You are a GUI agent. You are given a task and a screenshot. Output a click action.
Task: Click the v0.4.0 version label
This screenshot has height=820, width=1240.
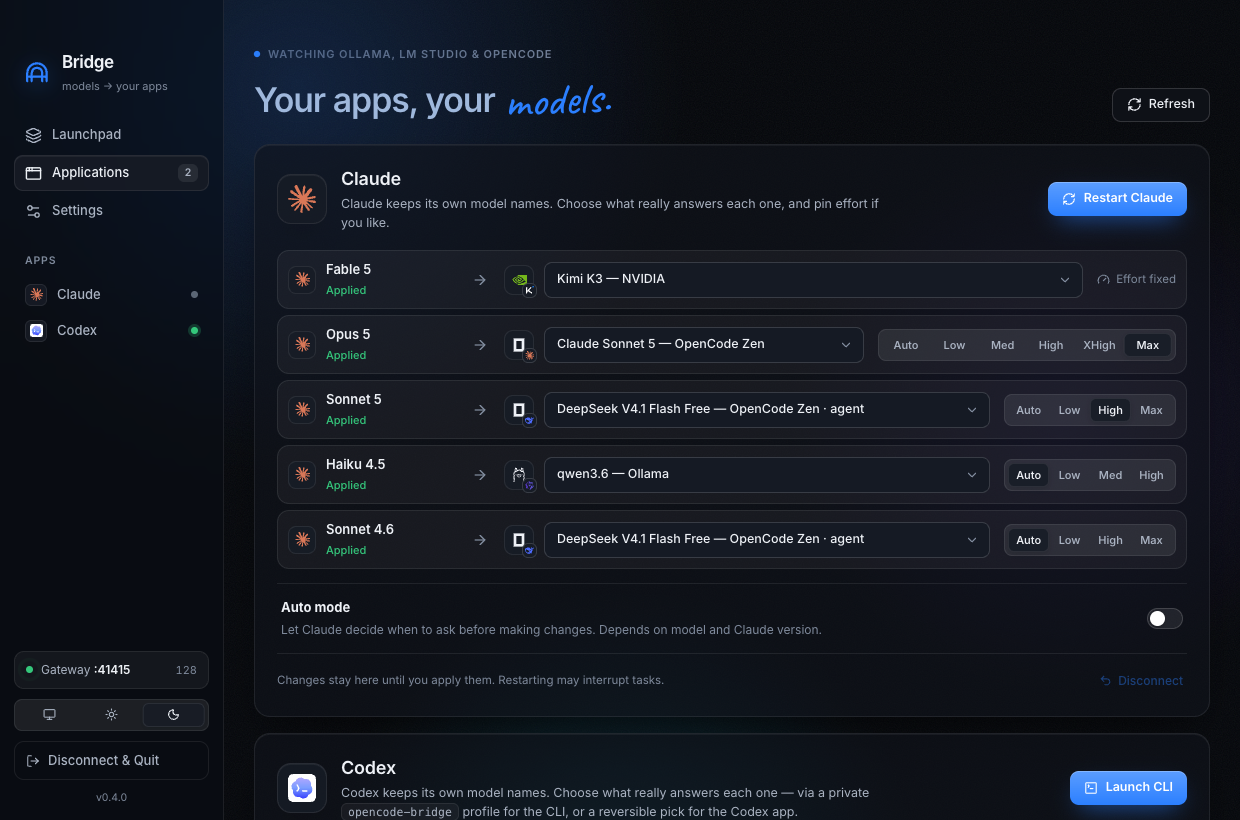(111, 797)
